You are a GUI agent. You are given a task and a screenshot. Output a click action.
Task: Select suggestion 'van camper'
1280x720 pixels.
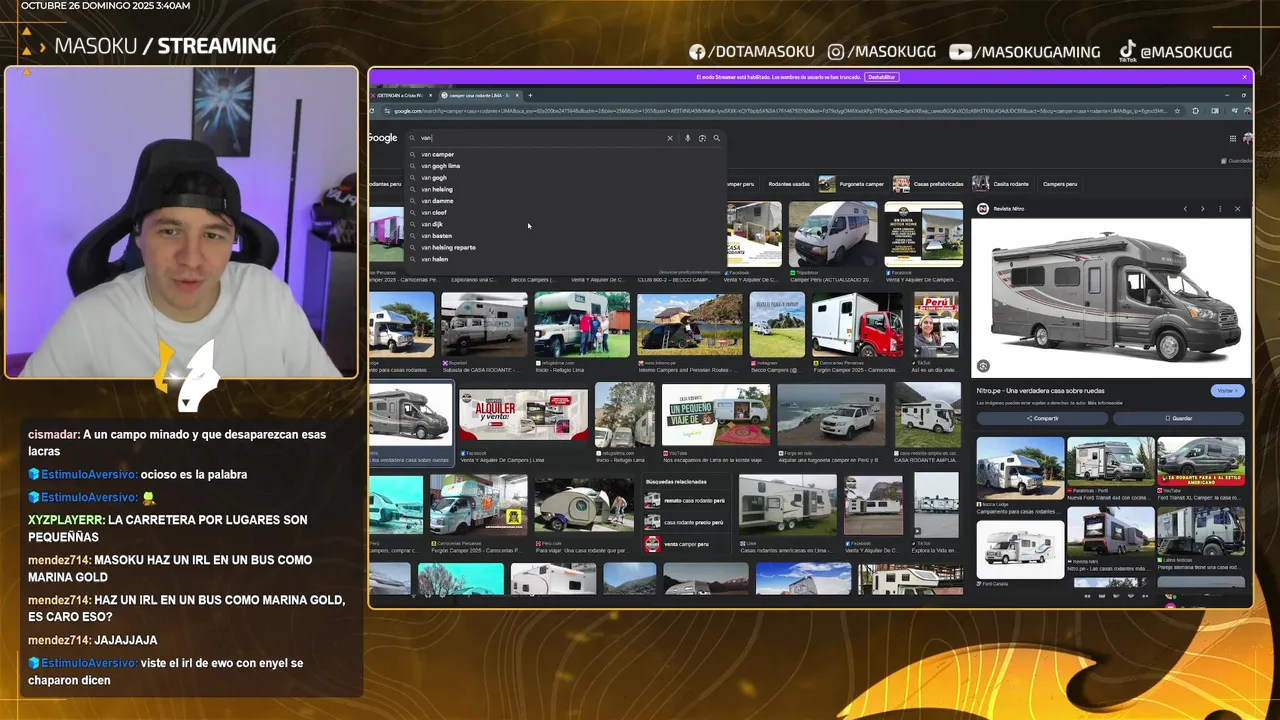tap(437, 154)
